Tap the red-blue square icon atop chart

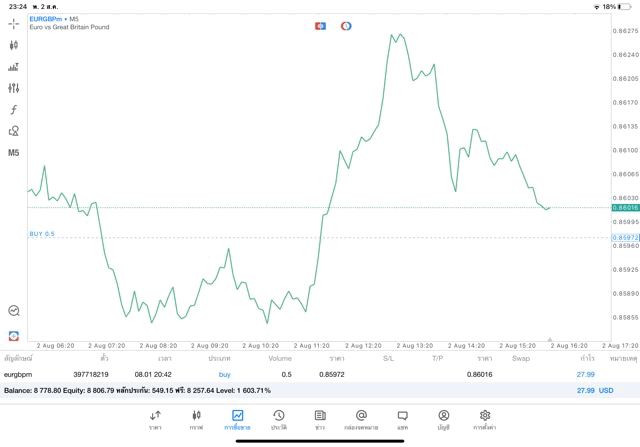[320, 25]
